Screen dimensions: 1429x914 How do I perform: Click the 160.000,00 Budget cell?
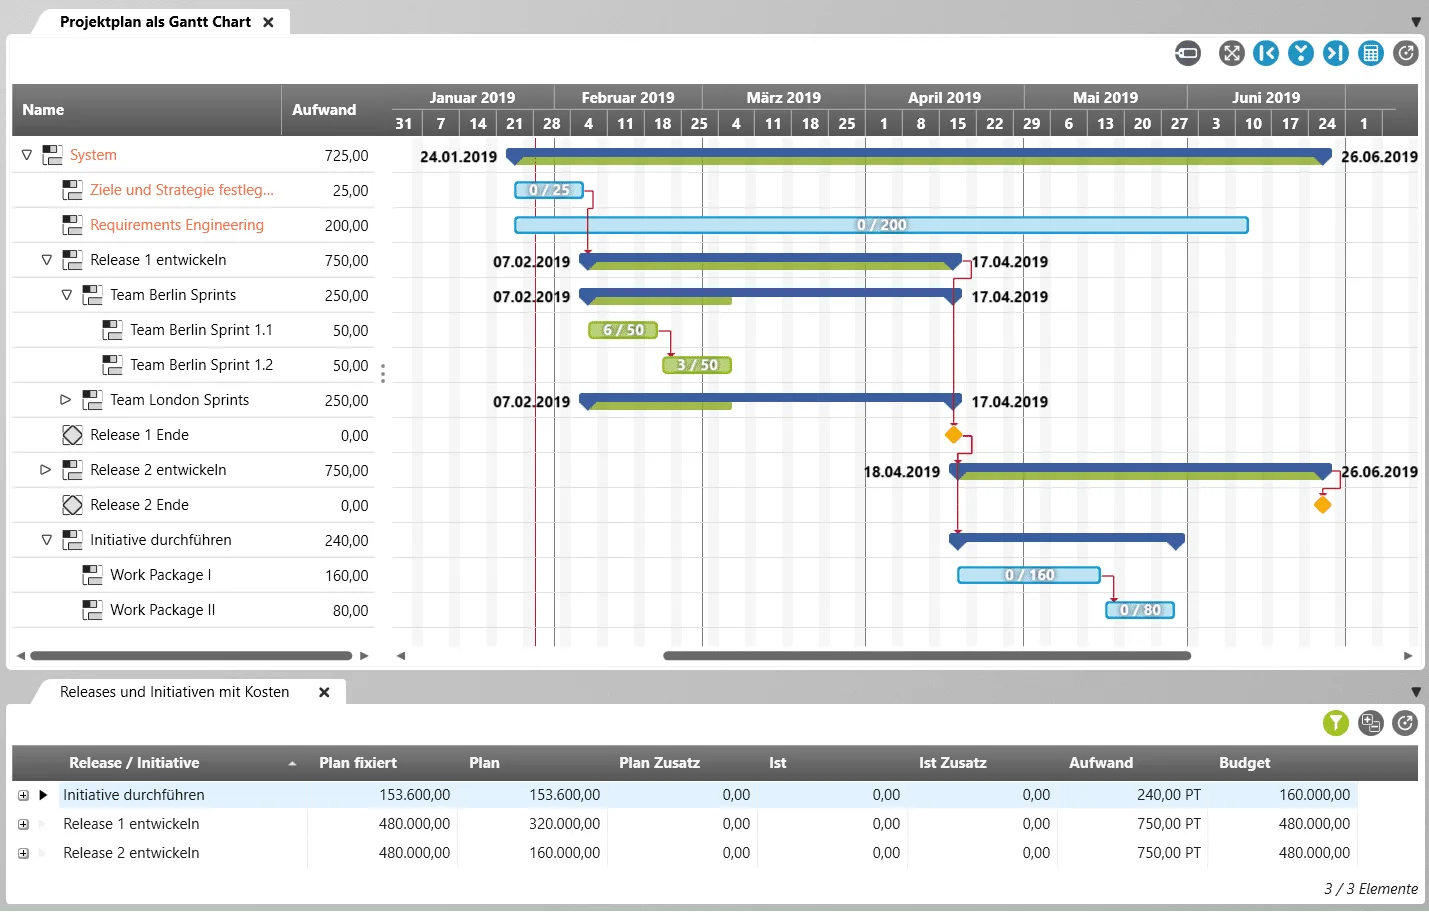pyautogui.click(x=1314, y=795)
